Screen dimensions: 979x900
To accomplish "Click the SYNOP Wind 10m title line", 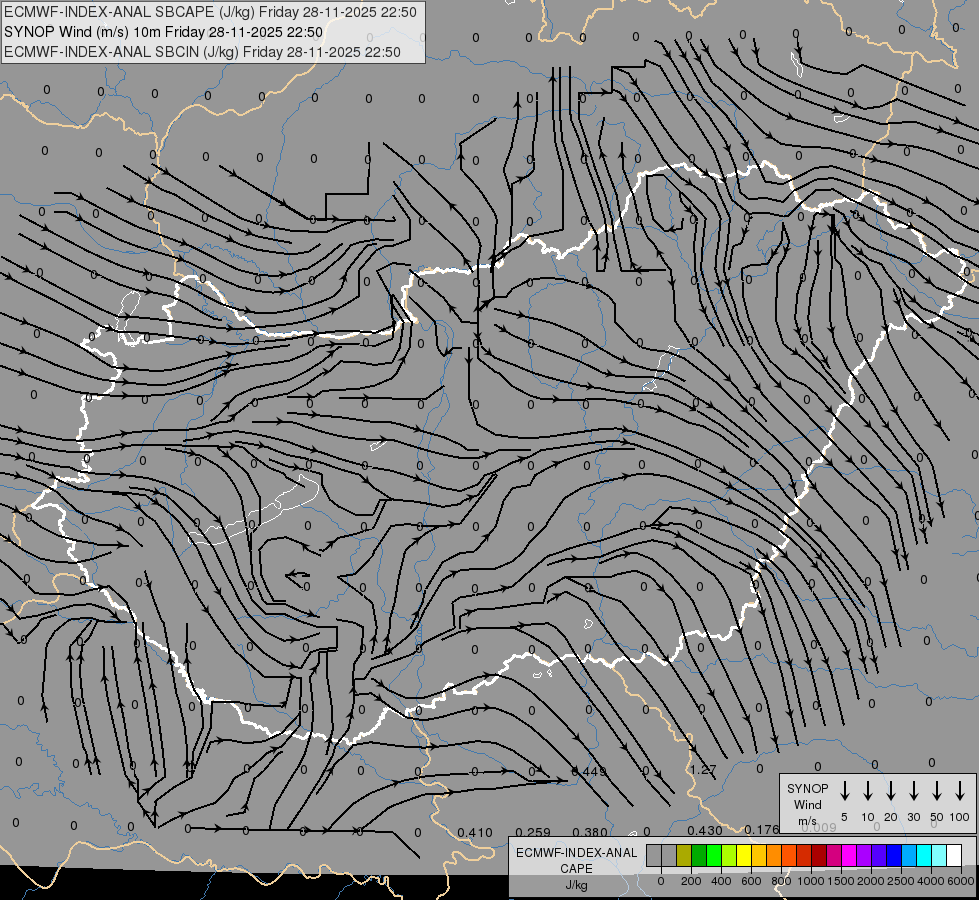I will pyautogui.click(x=164, y=32).
